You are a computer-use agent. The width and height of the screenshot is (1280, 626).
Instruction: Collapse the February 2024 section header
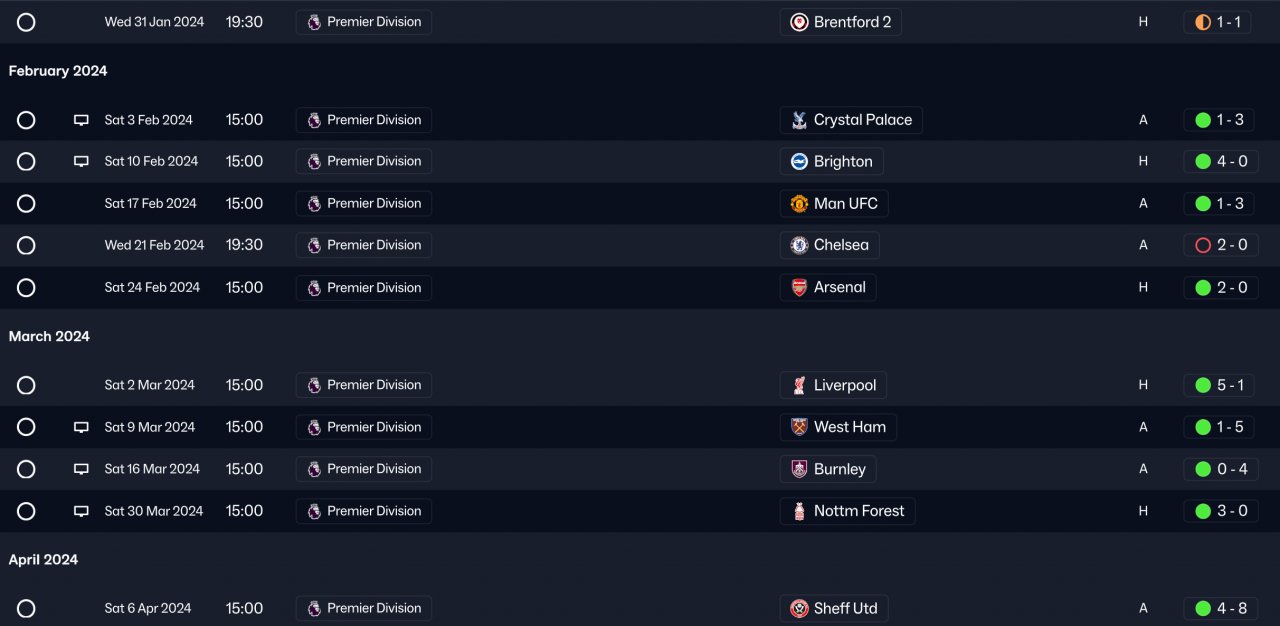58,71
